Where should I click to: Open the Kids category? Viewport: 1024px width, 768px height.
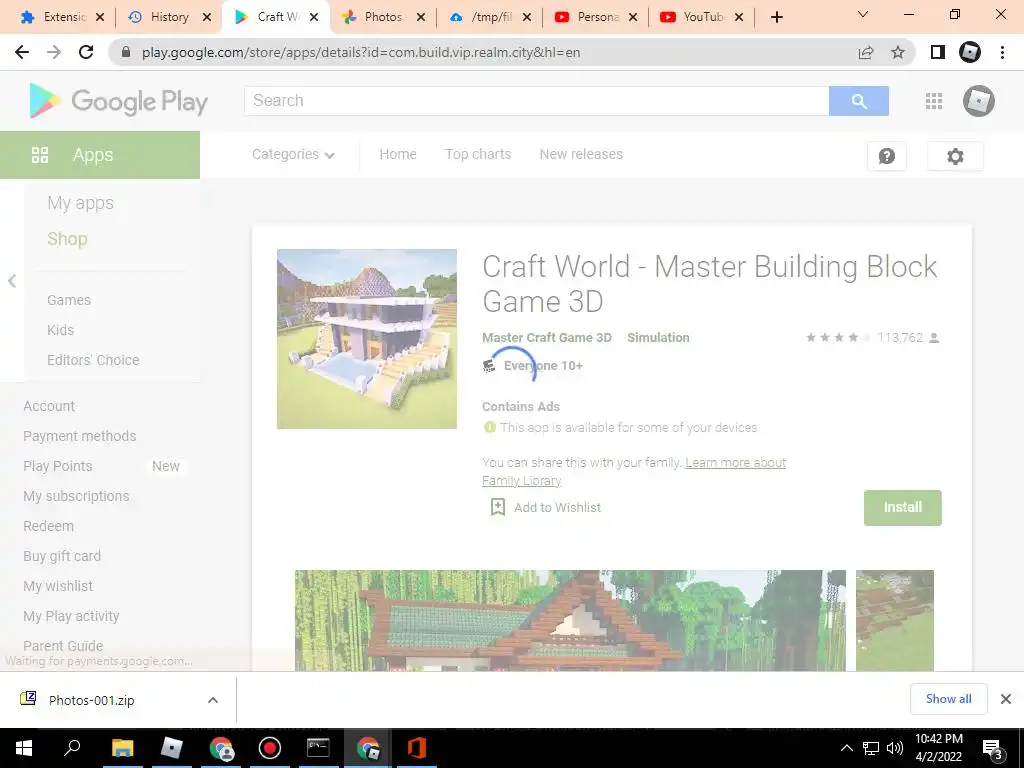[x=60, y=330]
